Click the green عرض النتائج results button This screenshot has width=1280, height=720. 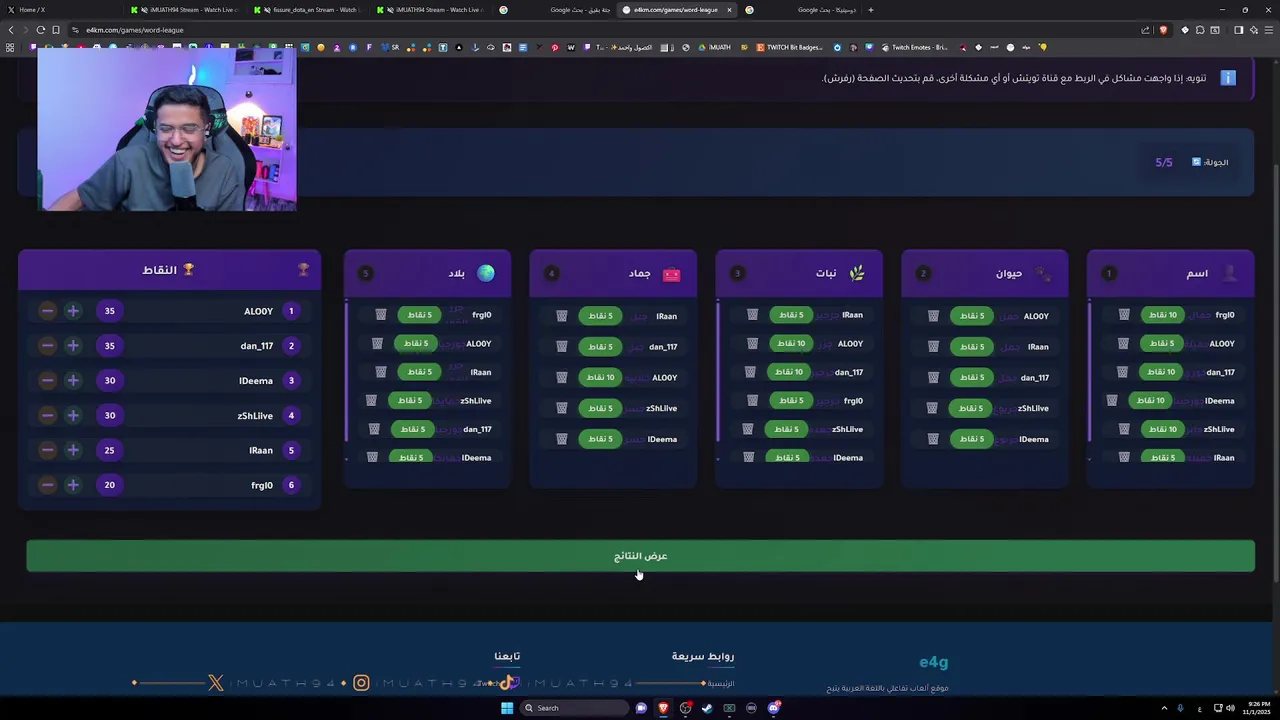[x=640, y=556]
